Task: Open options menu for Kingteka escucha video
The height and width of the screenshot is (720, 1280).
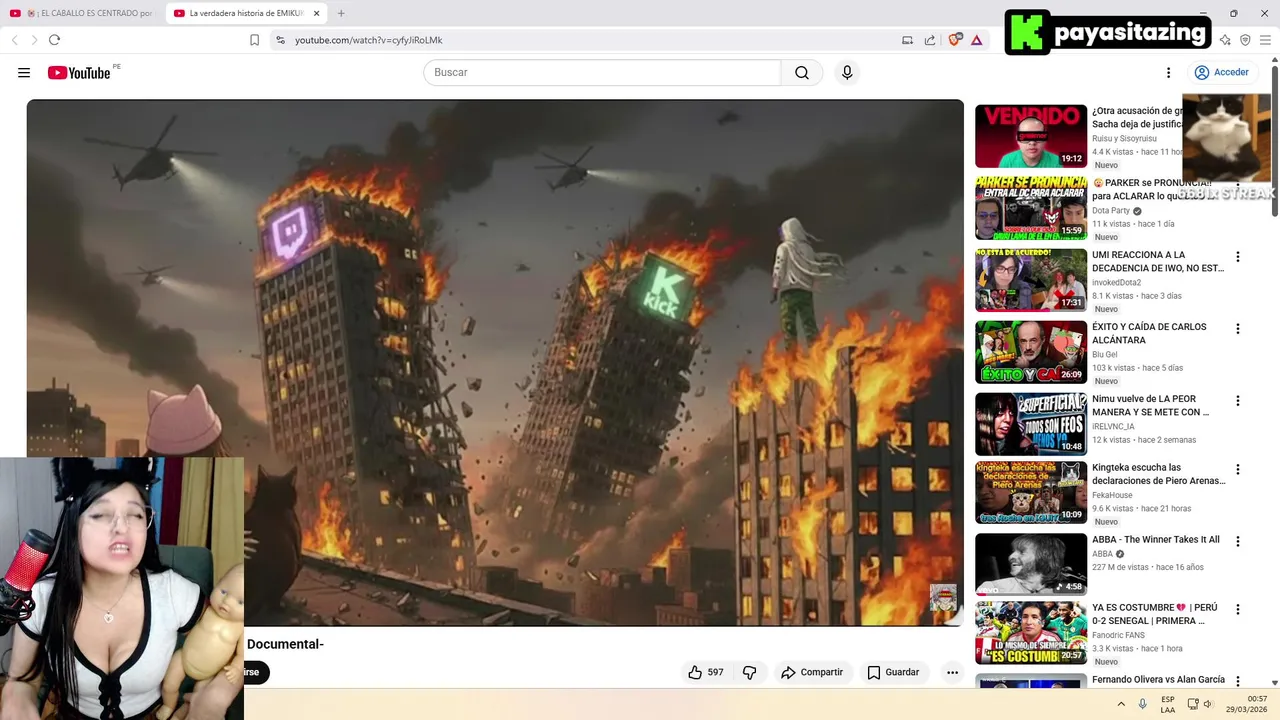Action: (1238, 470)
